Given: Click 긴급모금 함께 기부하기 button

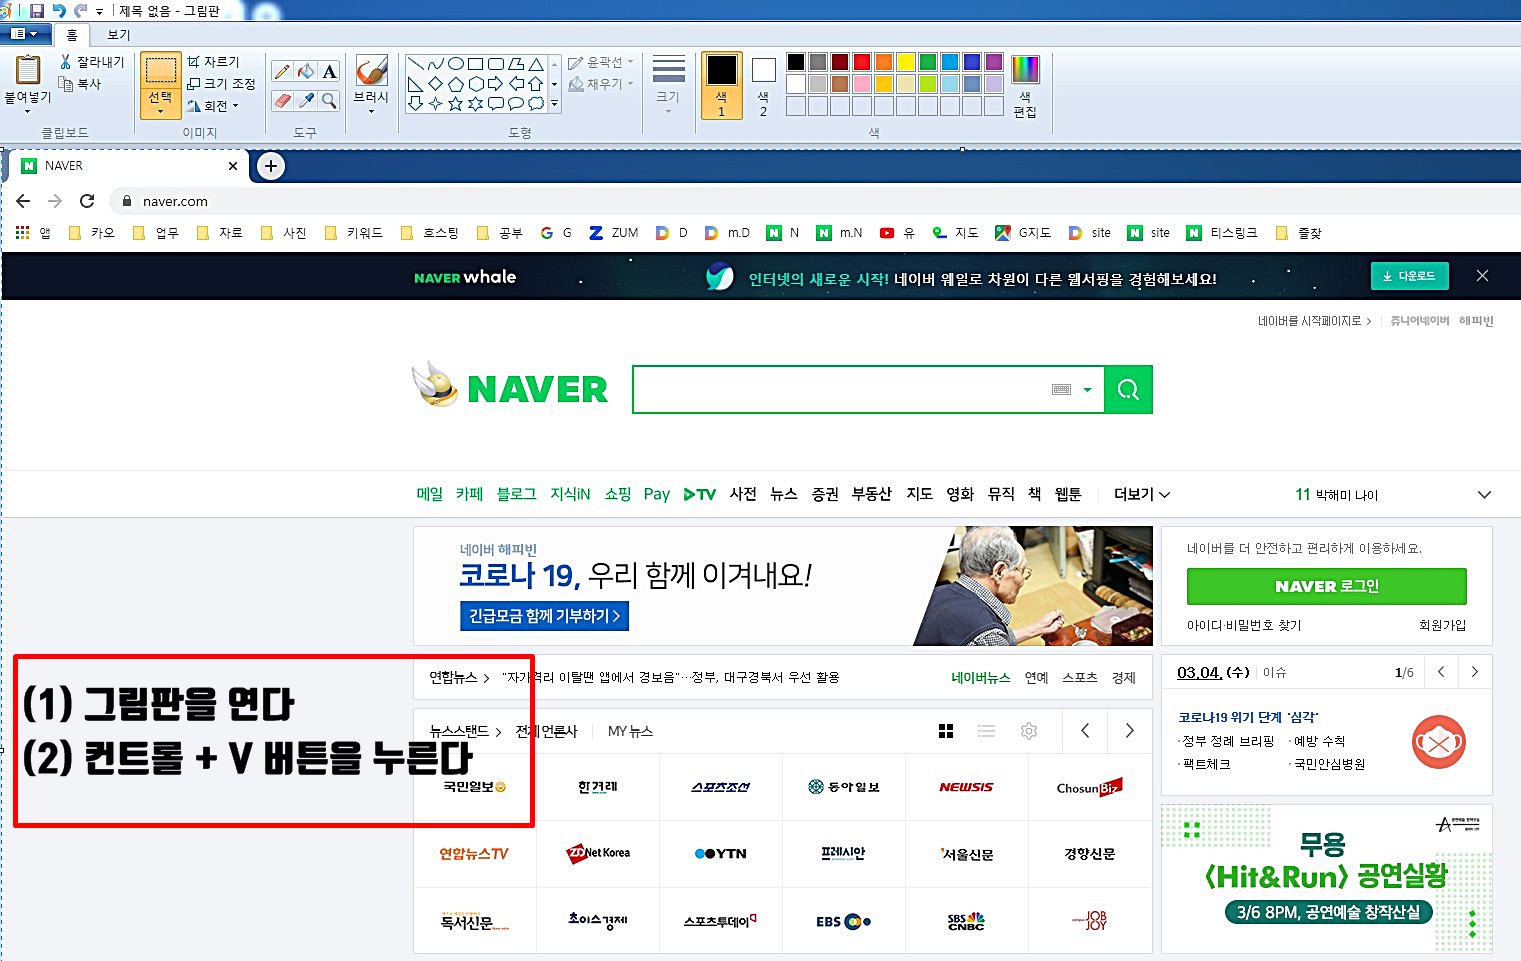Looking at the screenshot, I should [544, 616].
